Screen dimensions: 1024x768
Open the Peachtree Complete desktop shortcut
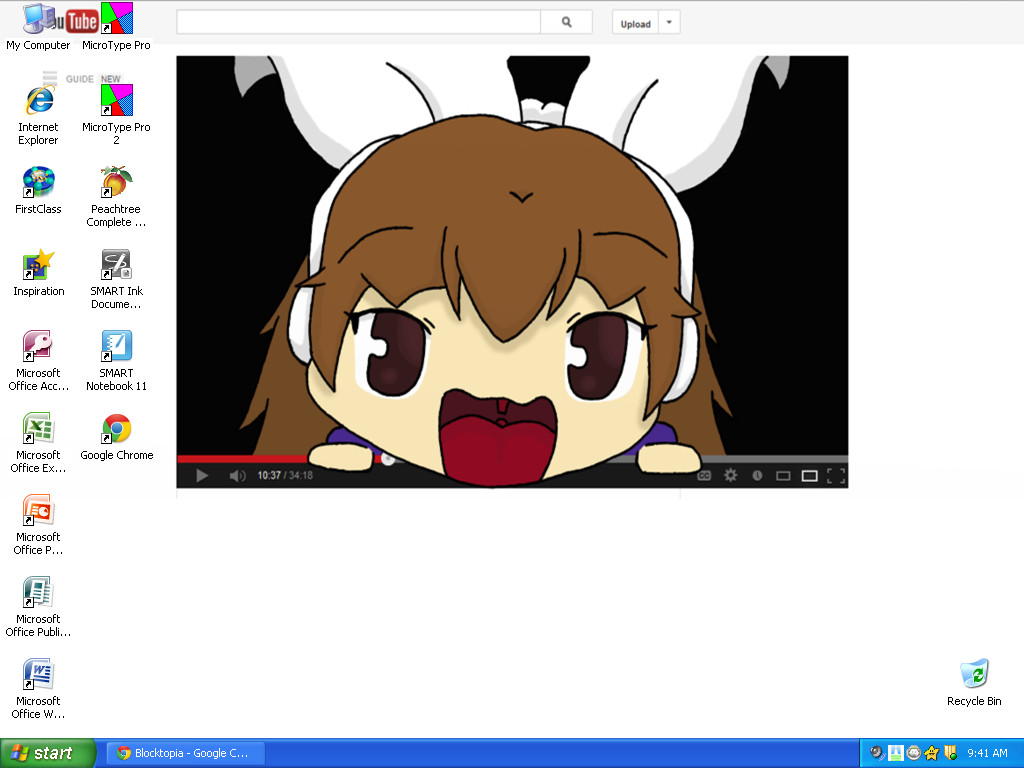point(116,198)
